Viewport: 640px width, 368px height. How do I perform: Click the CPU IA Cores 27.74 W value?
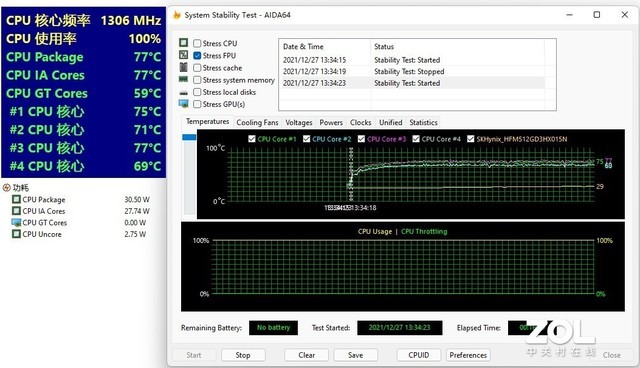click(137, 211)
